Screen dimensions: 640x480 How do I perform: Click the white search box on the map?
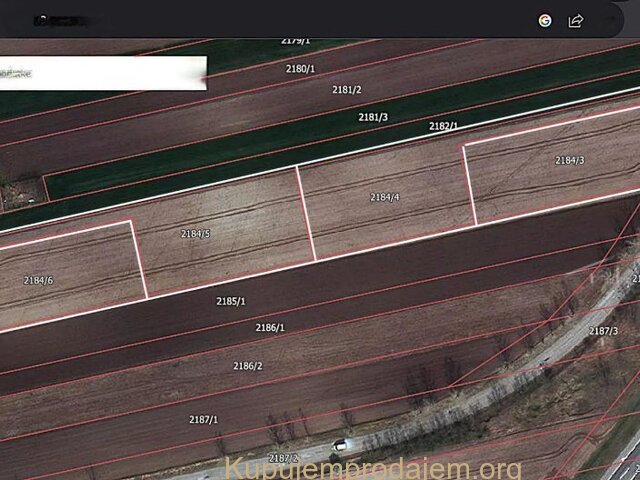click(102, 73)
